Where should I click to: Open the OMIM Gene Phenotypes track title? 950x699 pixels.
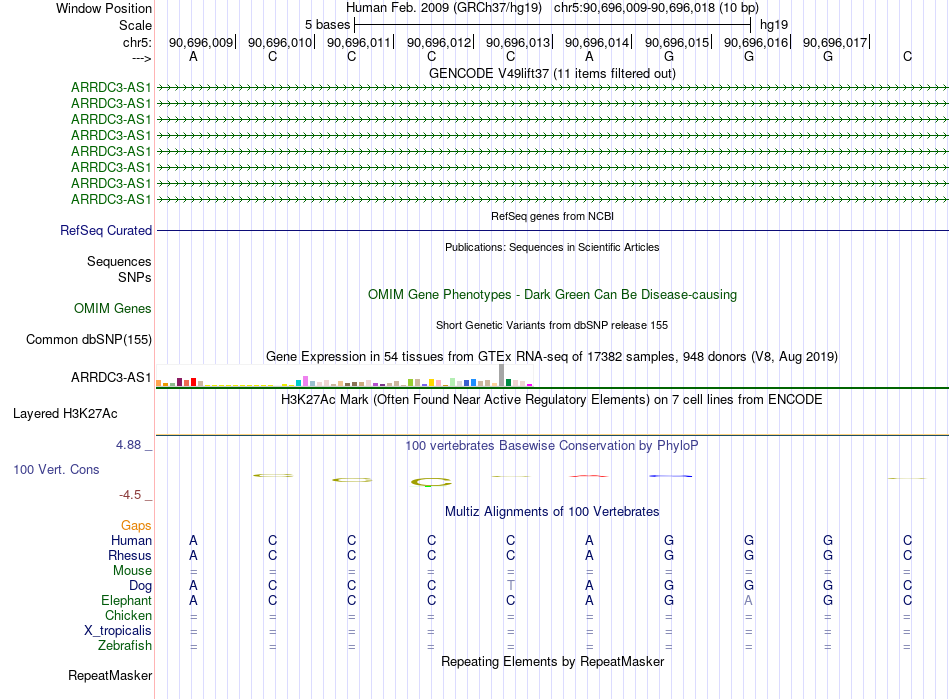pyautogui.click(x=552, y=295)
